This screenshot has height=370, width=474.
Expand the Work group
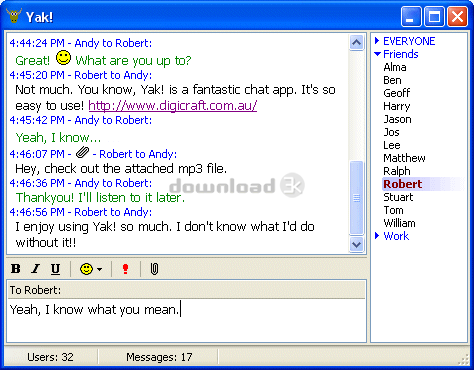point(377,236)
